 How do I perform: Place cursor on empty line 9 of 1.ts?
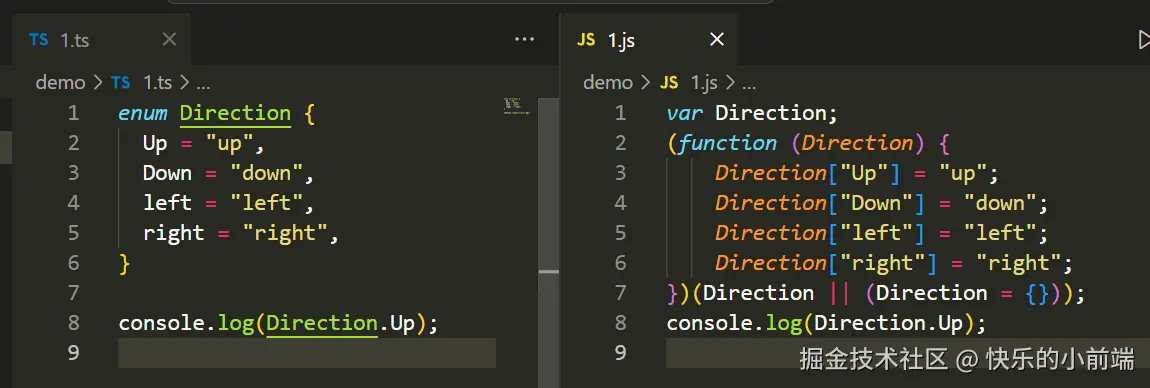point(307,353)
